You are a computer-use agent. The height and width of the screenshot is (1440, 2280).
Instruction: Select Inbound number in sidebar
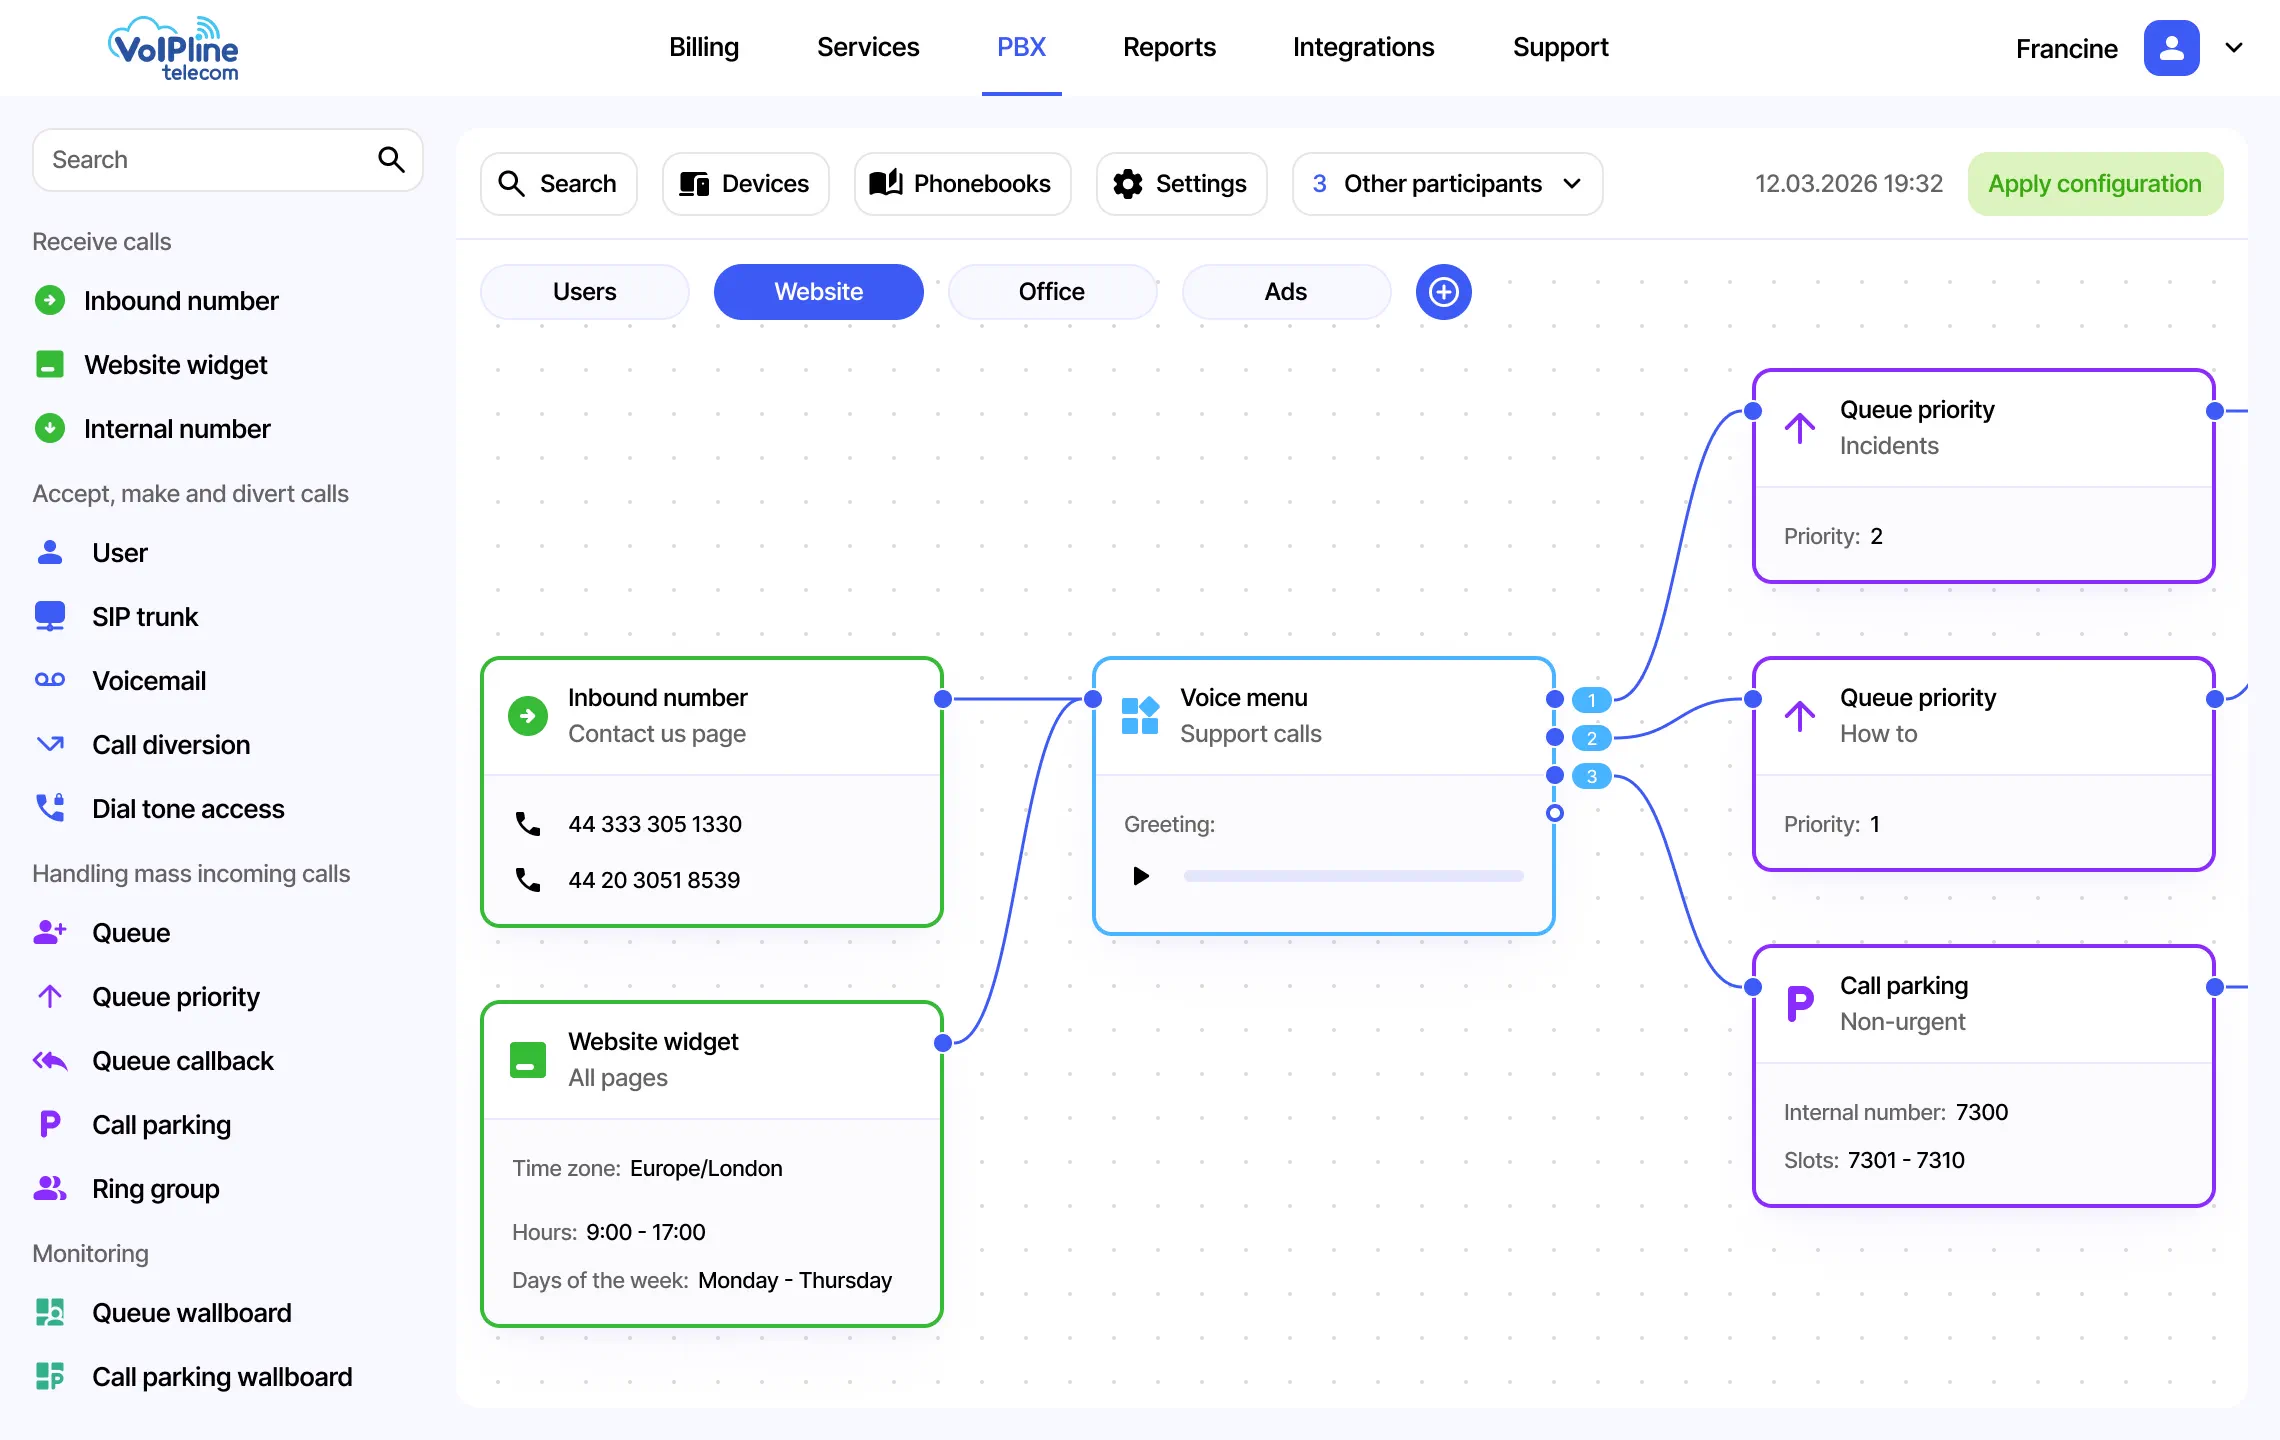[x=156, y=301]
